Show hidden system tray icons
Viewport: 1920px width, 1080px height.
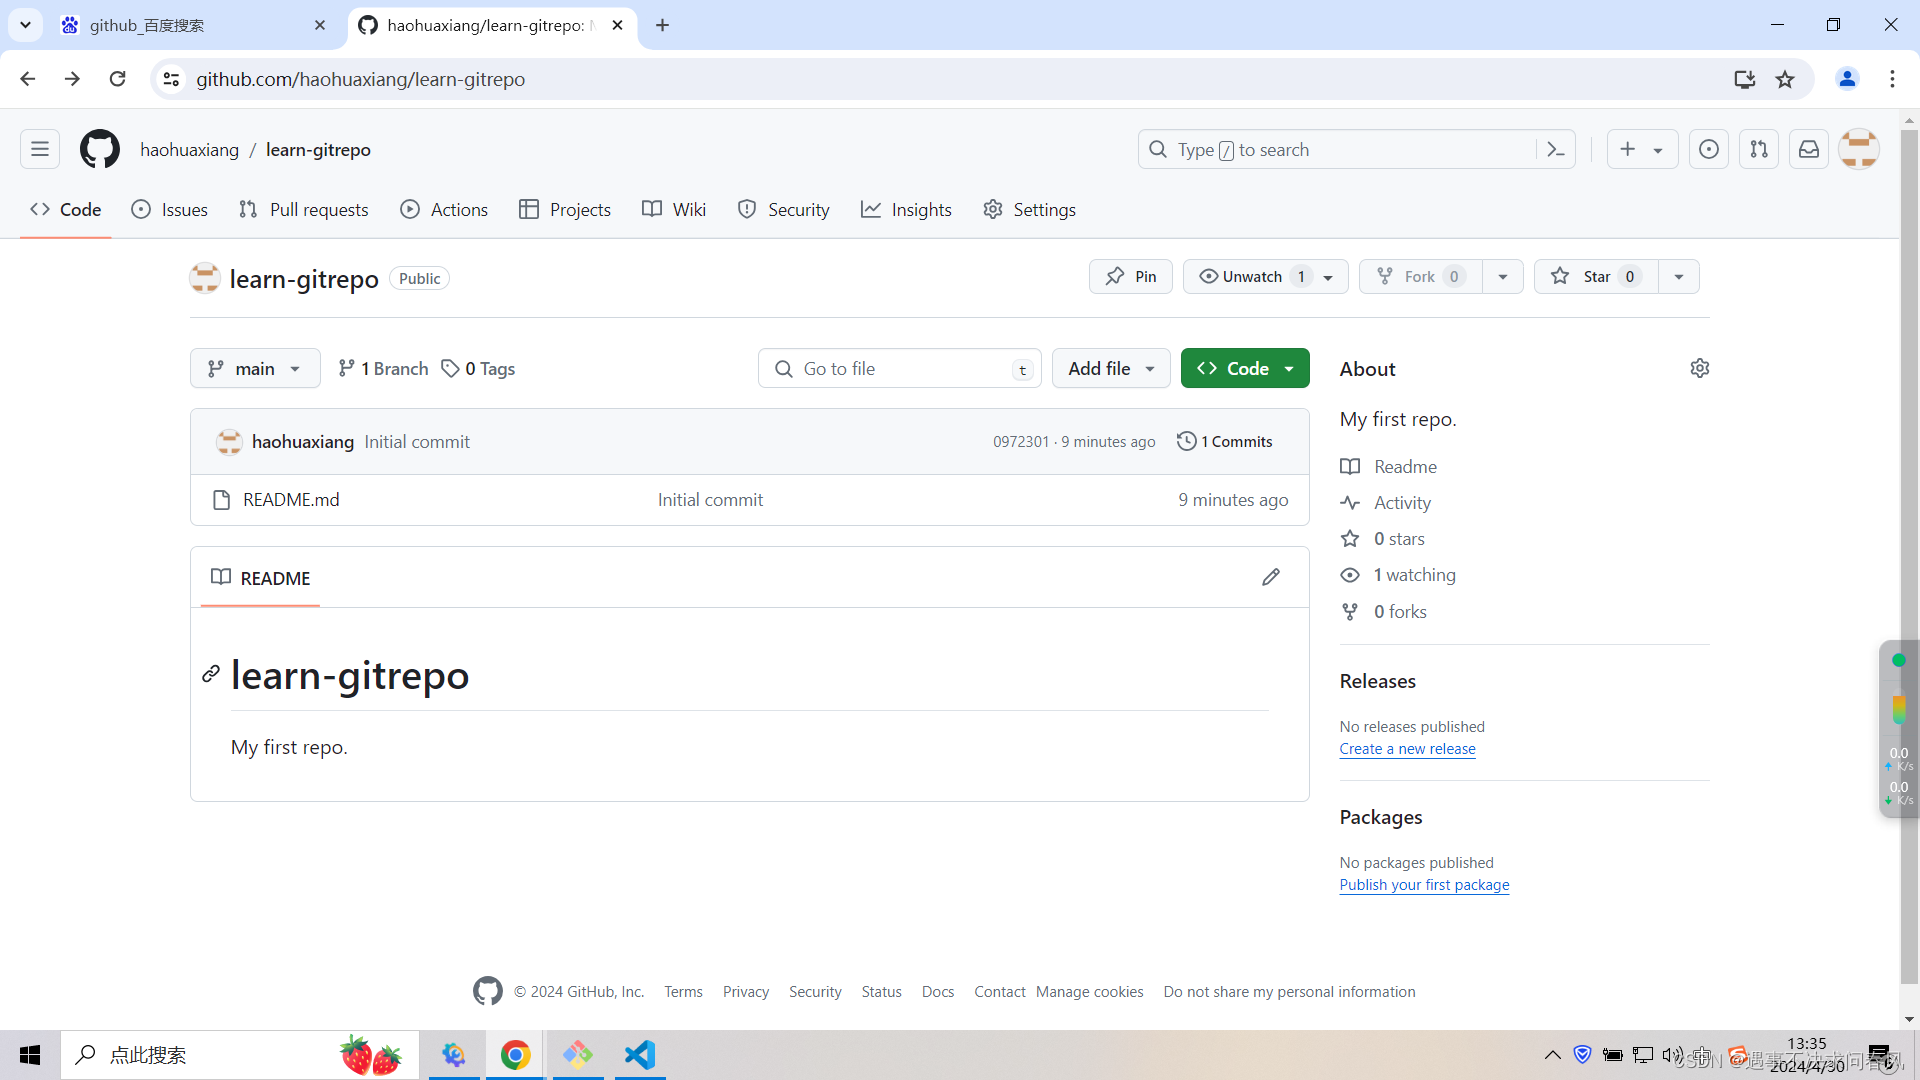(x=1552, y=1055)
